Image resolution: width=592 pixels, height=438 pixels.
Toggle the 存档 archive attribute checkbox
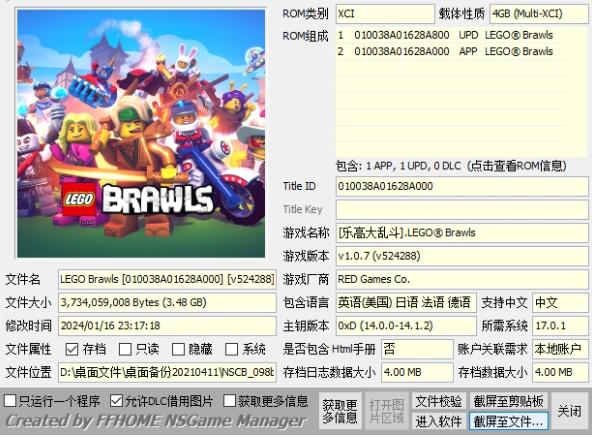coord(72,349)
